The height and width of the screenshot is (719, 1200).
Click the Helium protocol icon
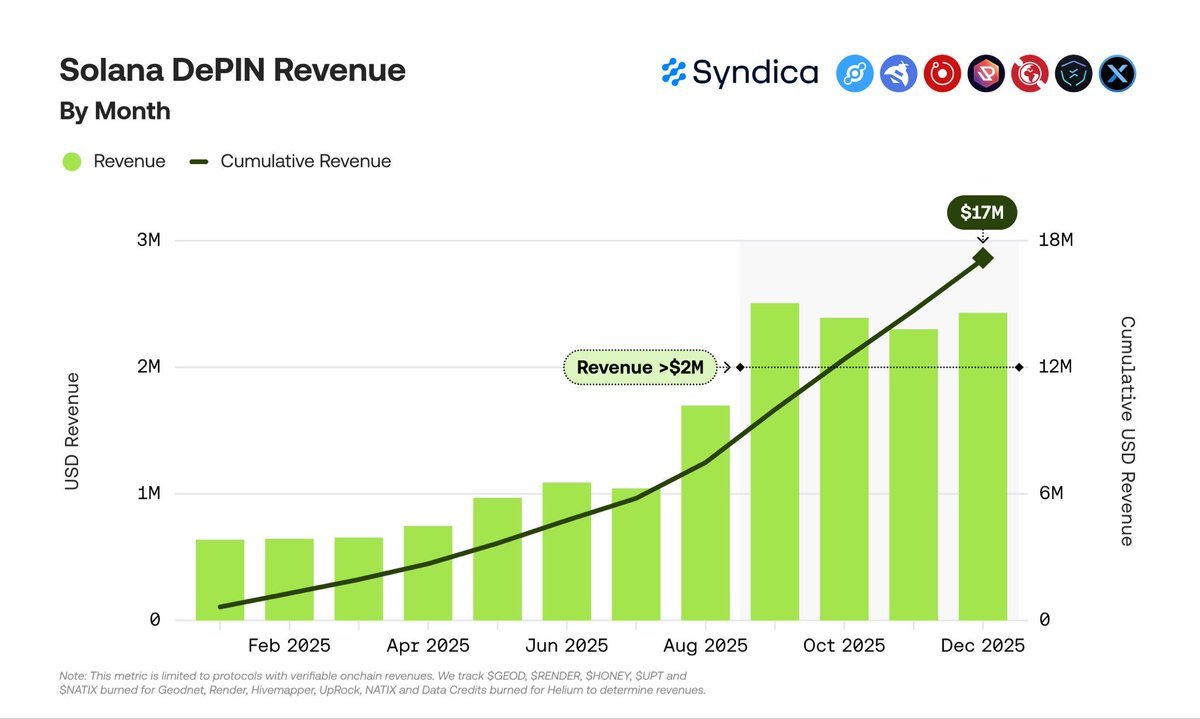pyautogui.click(x=855, y=73)
